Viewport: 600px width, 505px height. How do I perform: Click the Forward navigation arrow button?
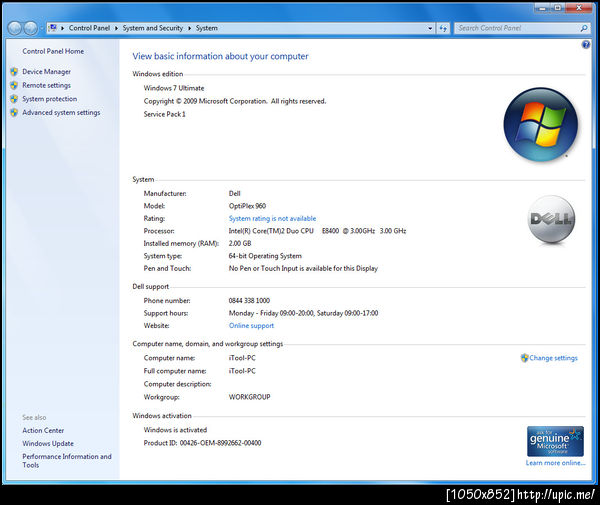click(x=31, y=28)
